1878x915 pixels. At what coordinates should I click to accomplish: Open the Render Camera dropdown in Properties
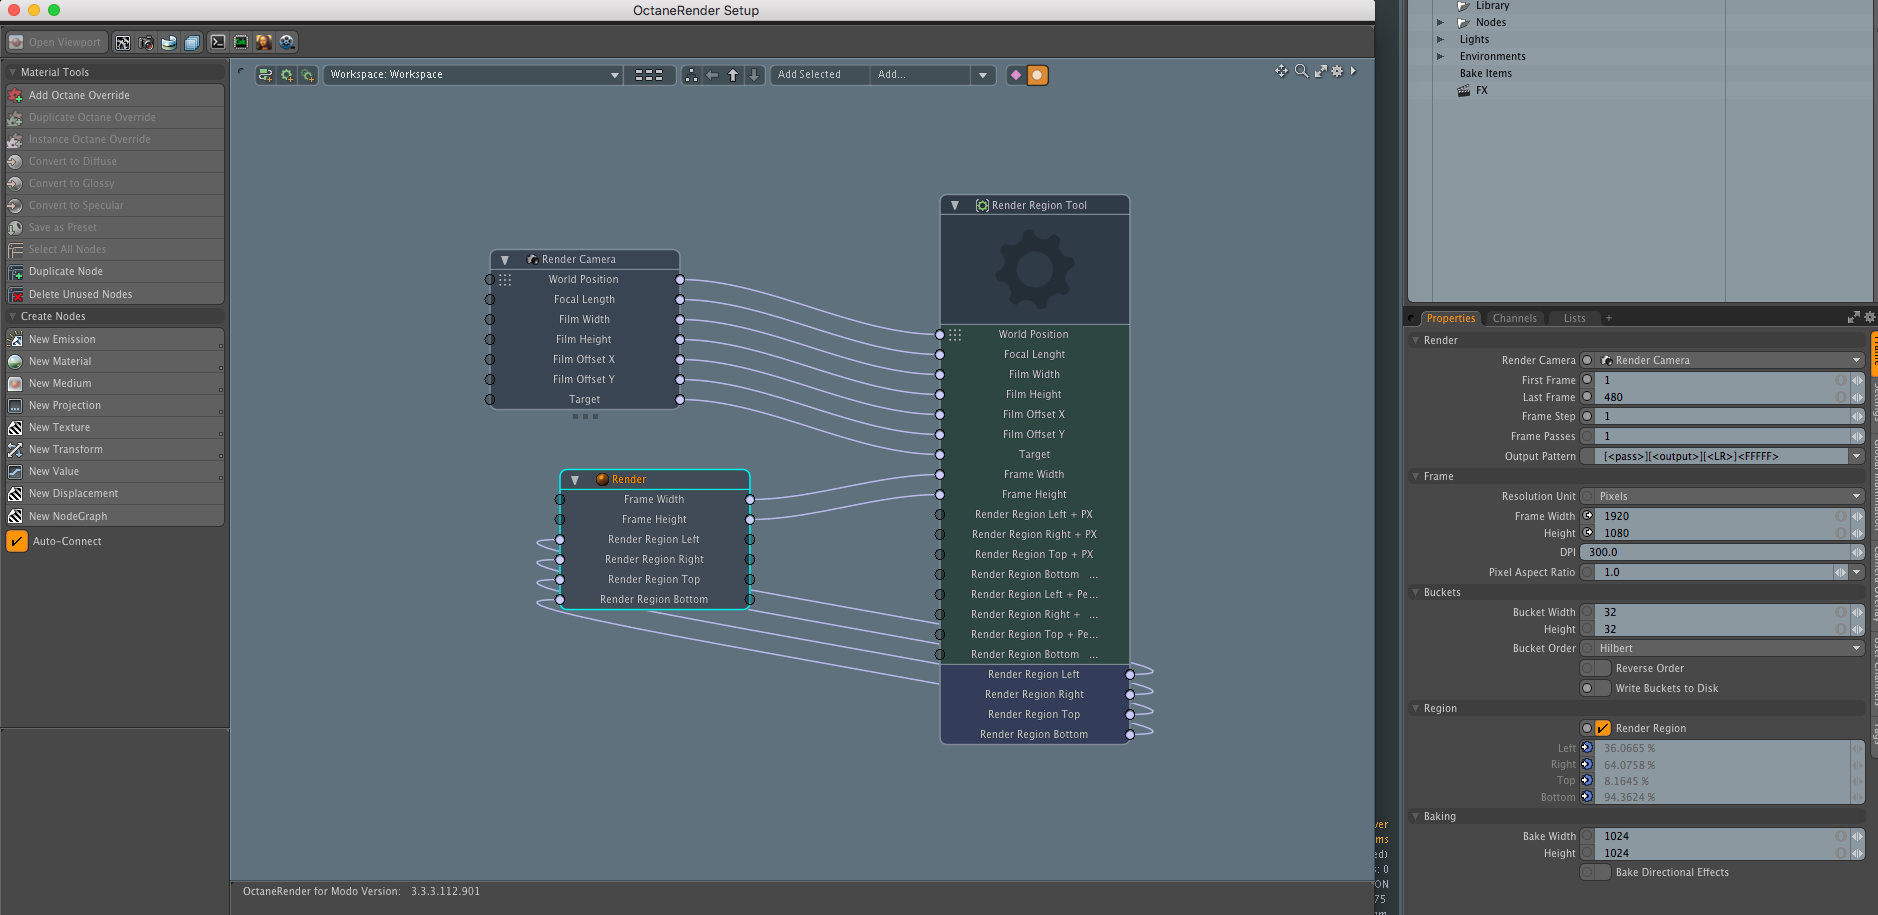(1729, 360)
